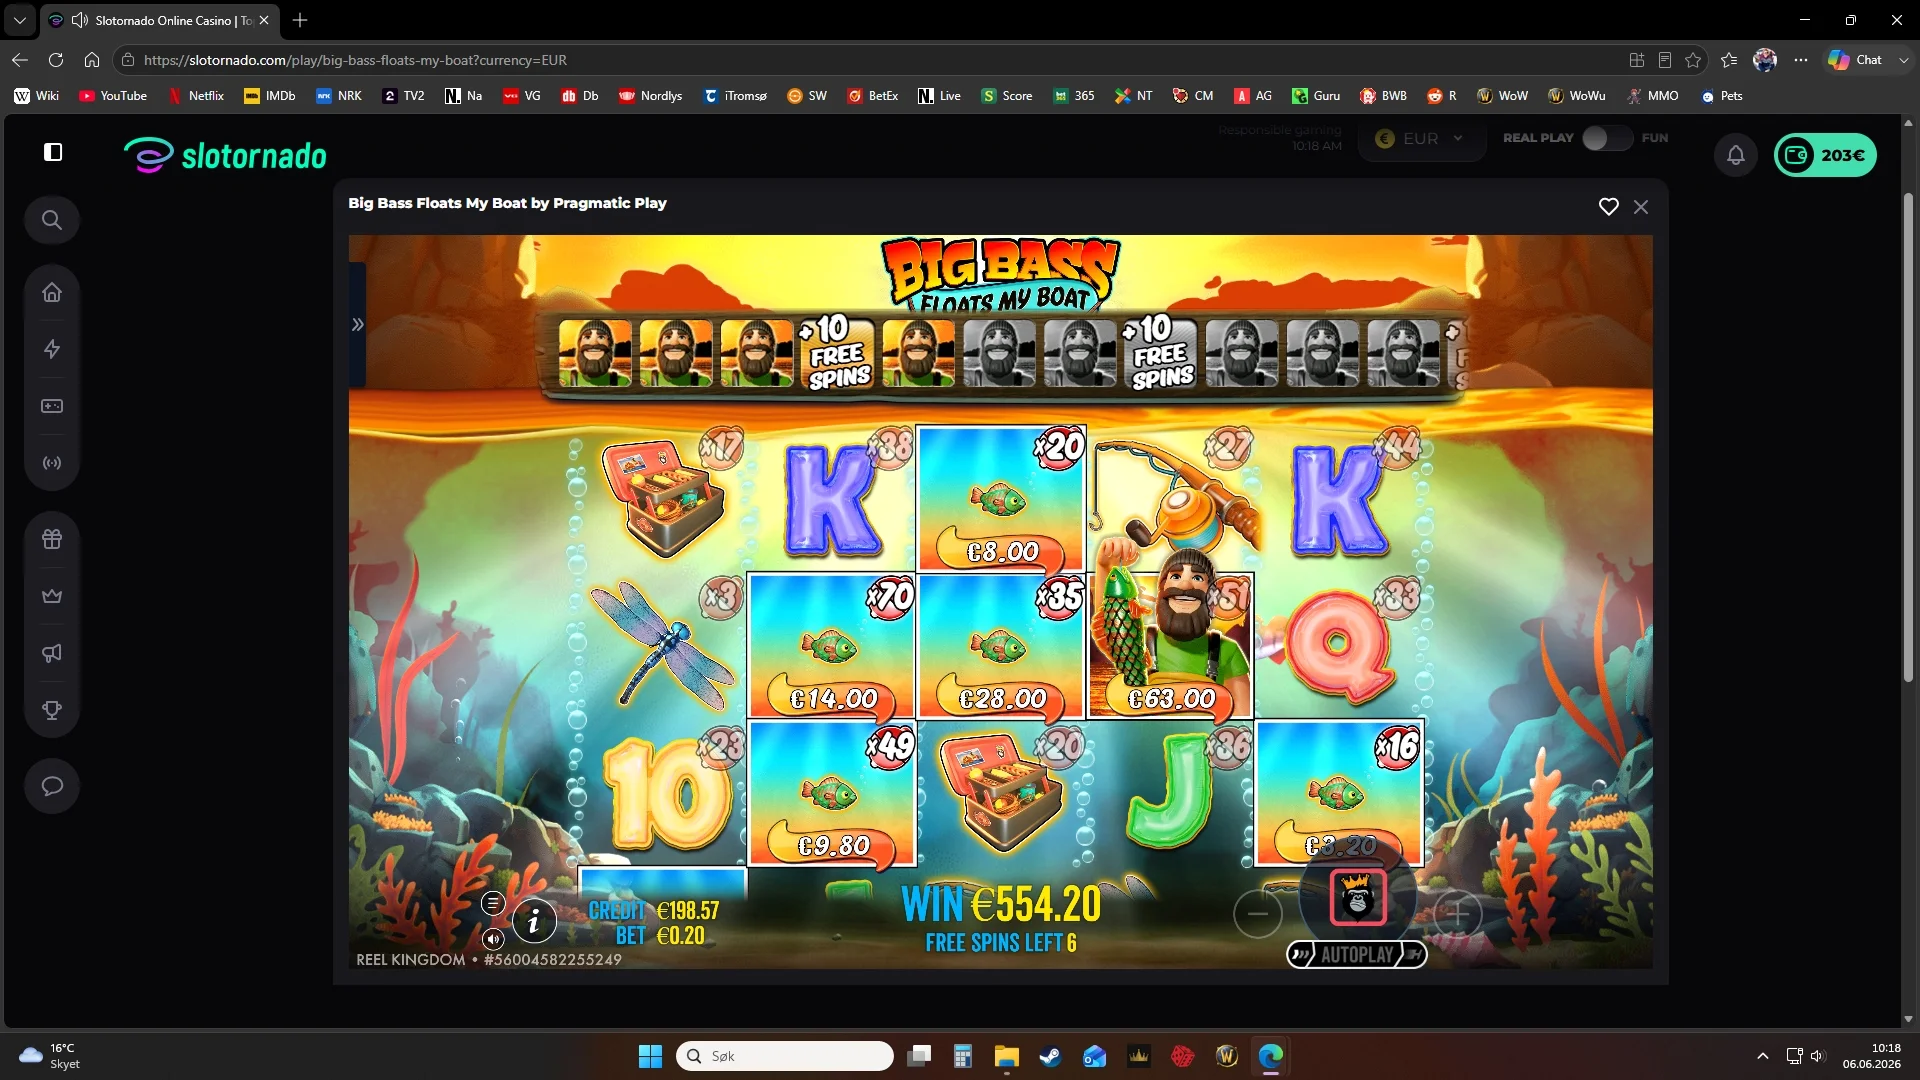The image size is (1920, 1080).
Task: Select the Slotornado Online Casino tab
Action: 160,20
